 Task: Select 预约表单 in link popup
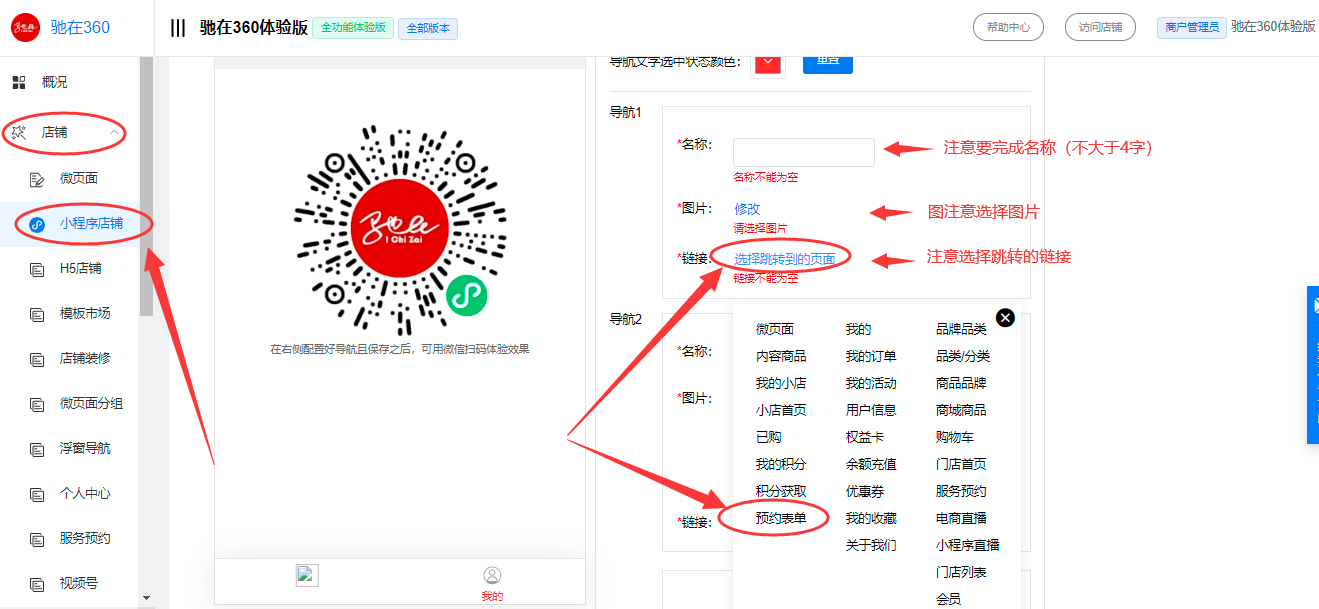781,518
